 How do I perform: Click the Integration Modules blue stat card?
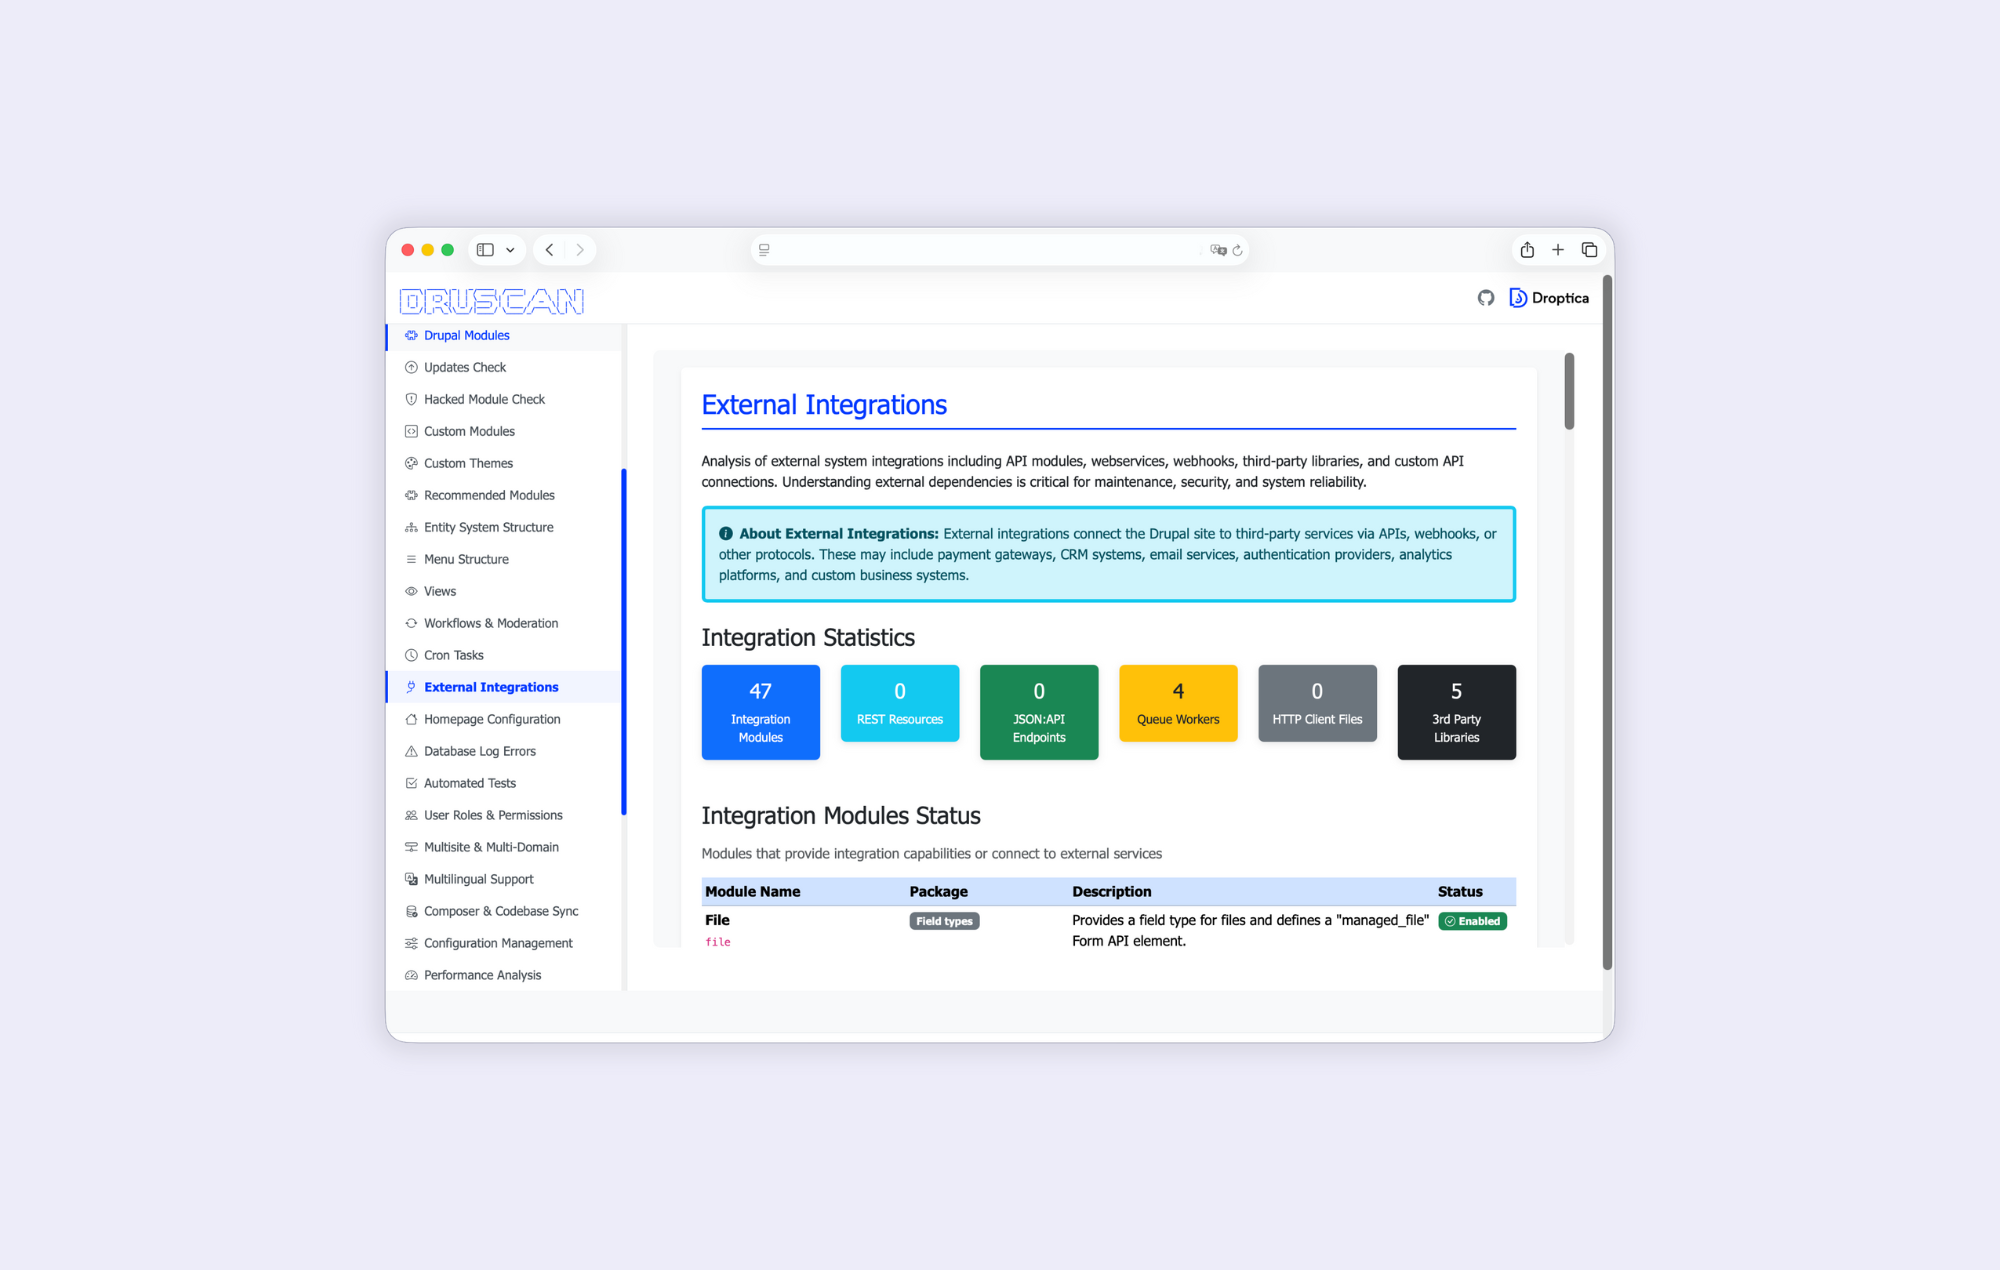[x=760, y=712]
